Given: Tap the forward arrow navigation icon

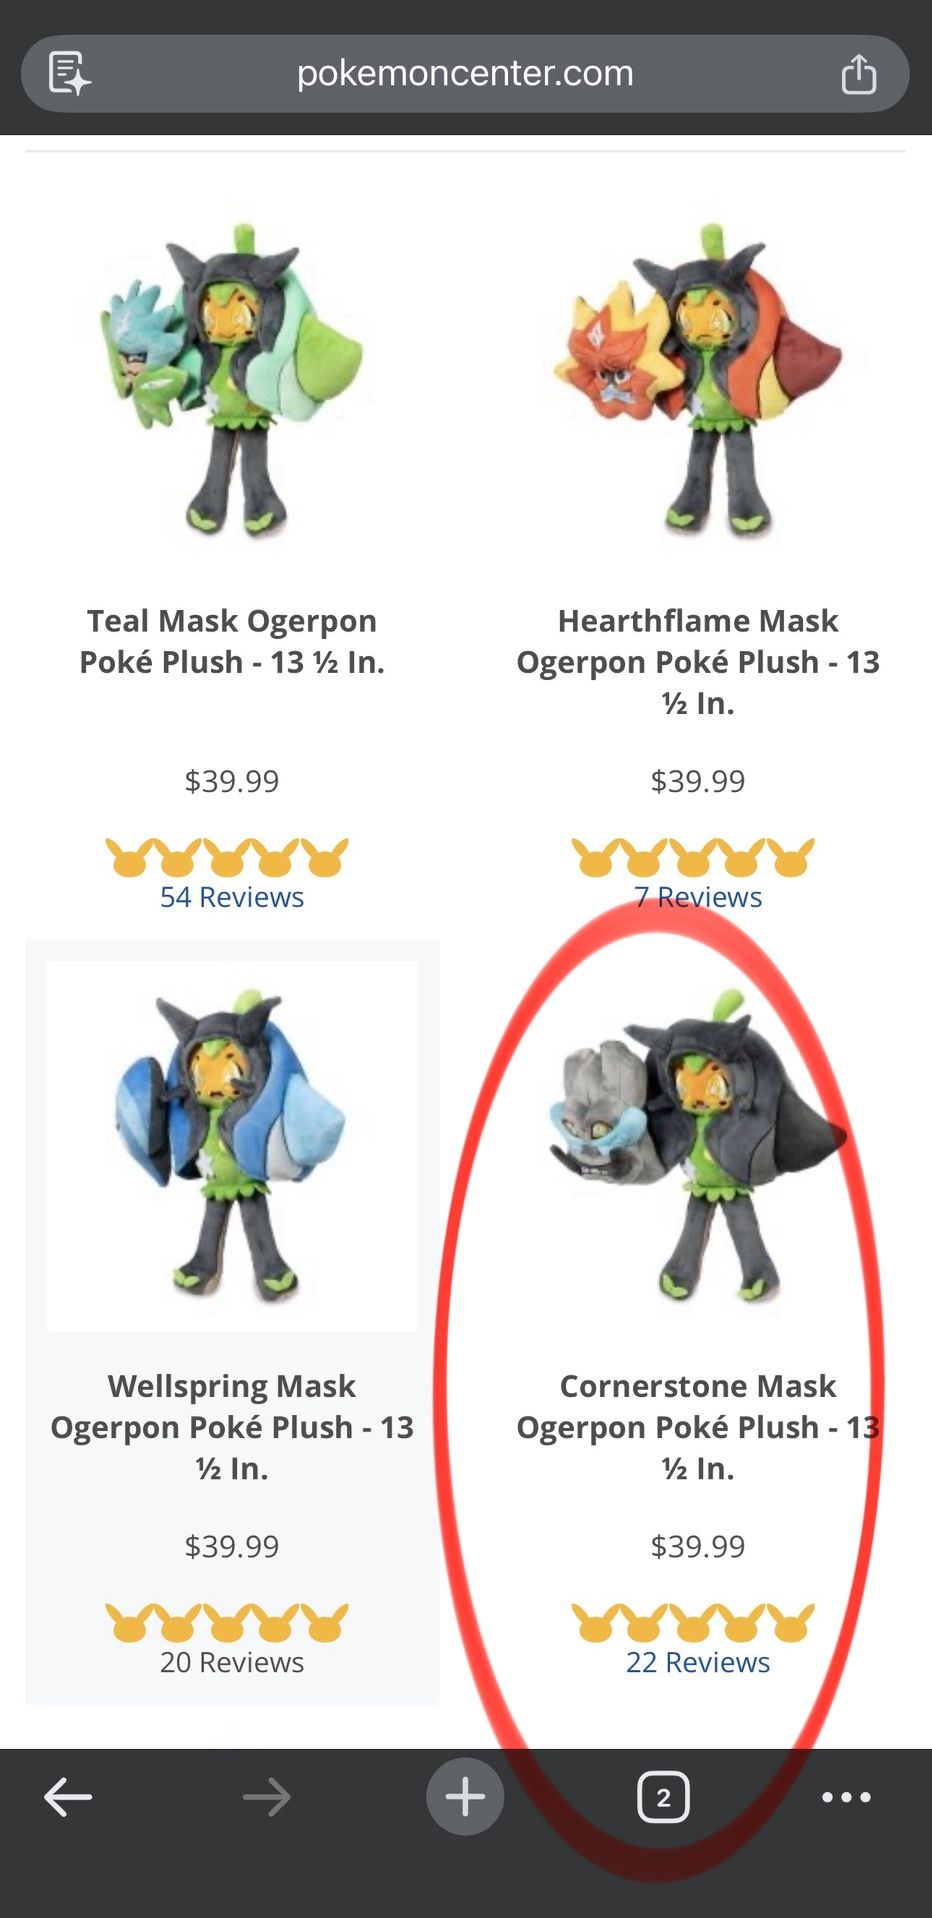Looking at the screenshot, I should [267, 1797].
